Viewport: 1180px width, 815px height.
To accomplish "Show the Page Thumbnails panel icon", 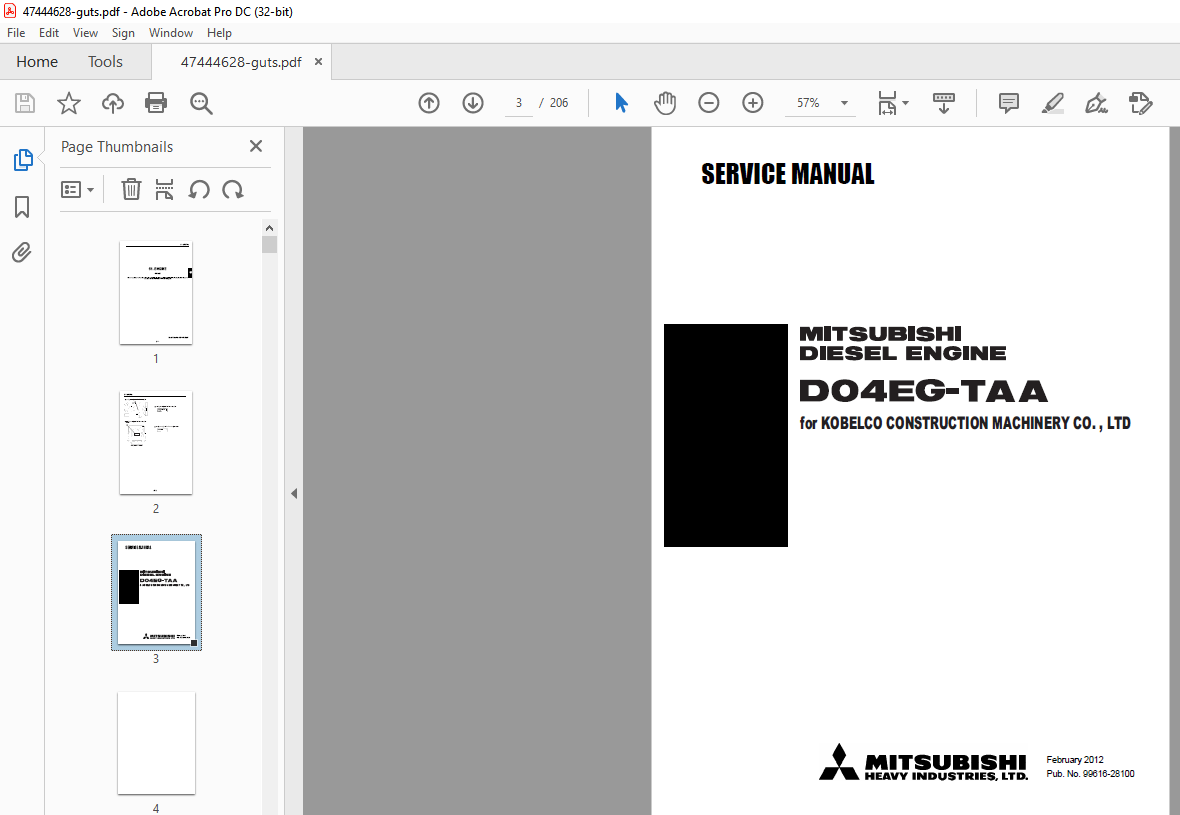I will click(23, 160).
